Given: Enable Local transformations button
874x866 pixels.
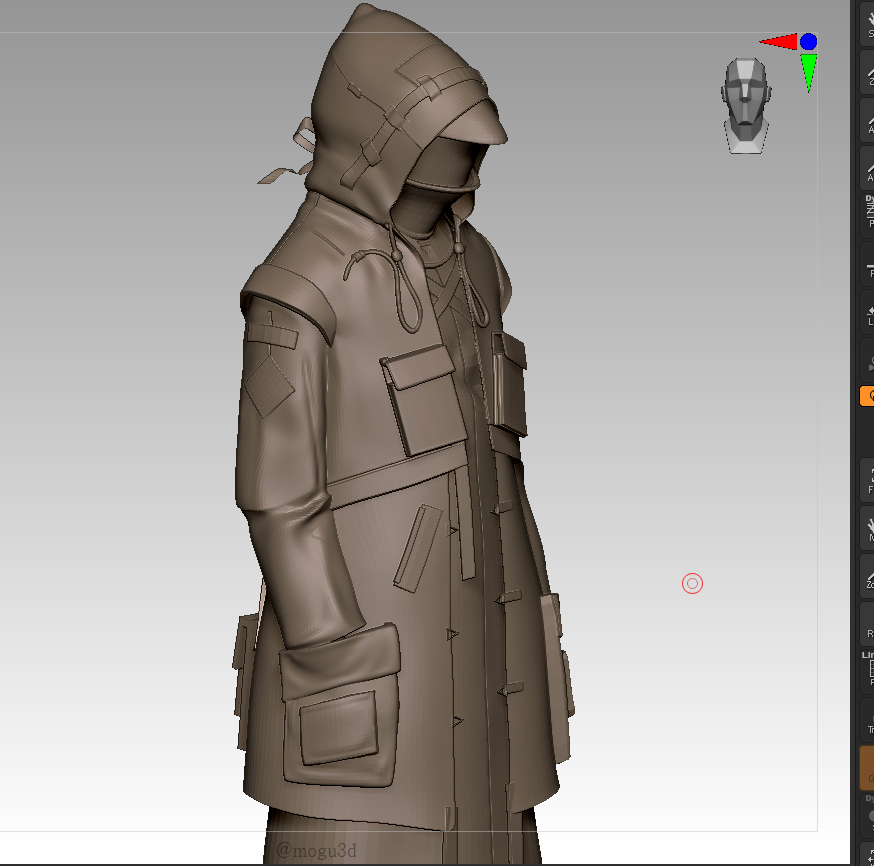Looking at the screenshot, I should tap(868, 311).
